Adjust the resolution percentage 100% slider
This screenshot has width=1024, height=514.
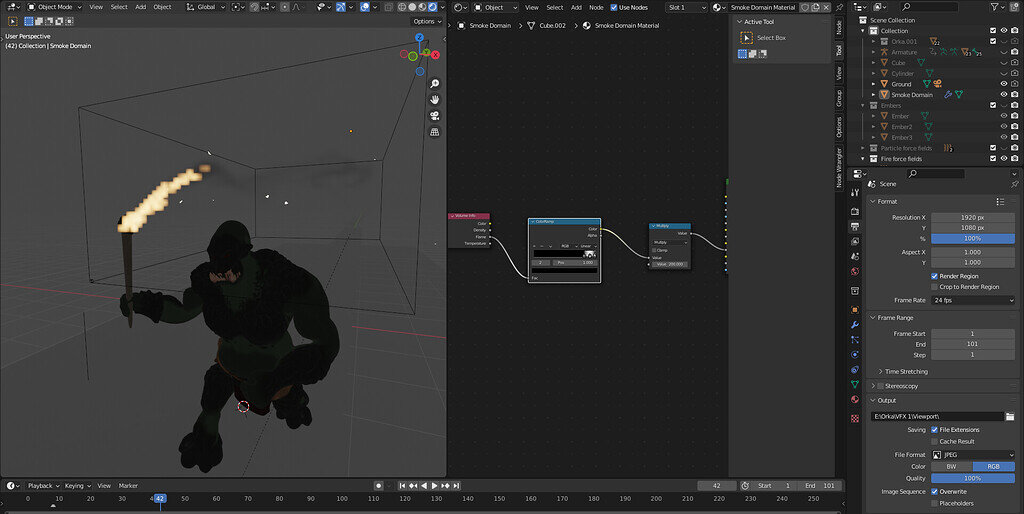tap(973, 238)
